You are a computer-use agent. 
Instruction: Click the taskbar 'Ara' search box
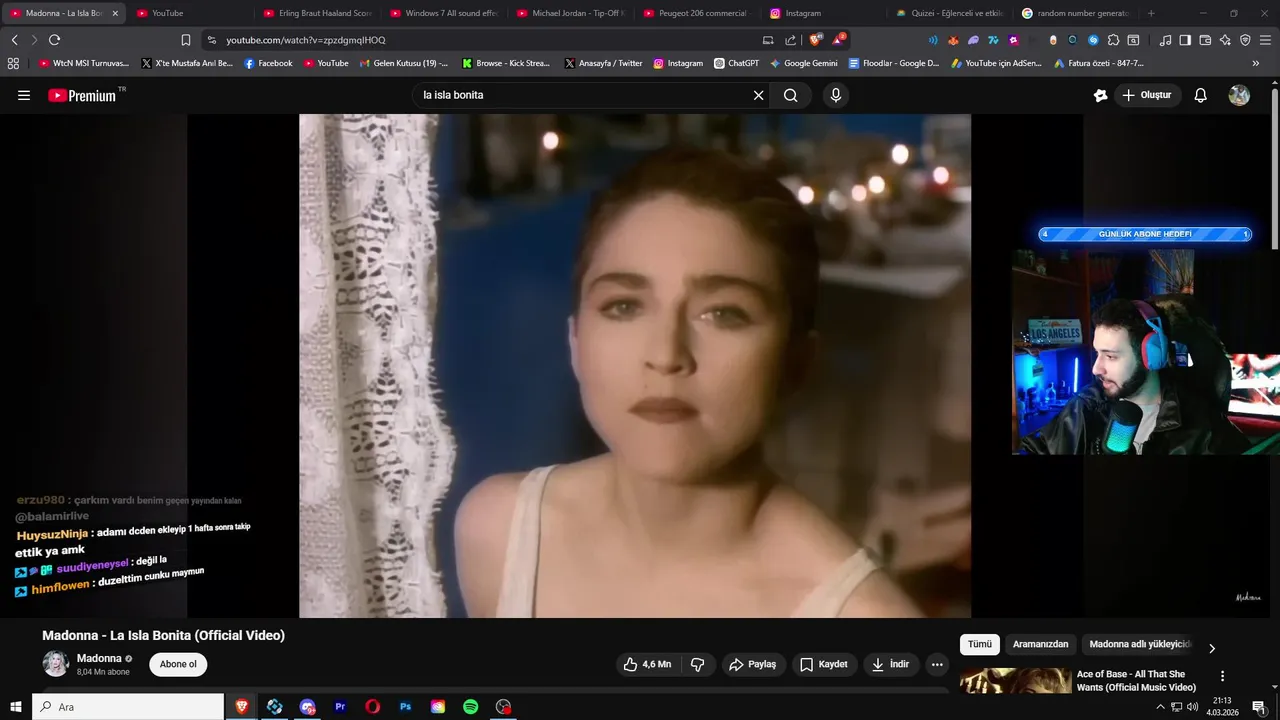coord(128,707)
